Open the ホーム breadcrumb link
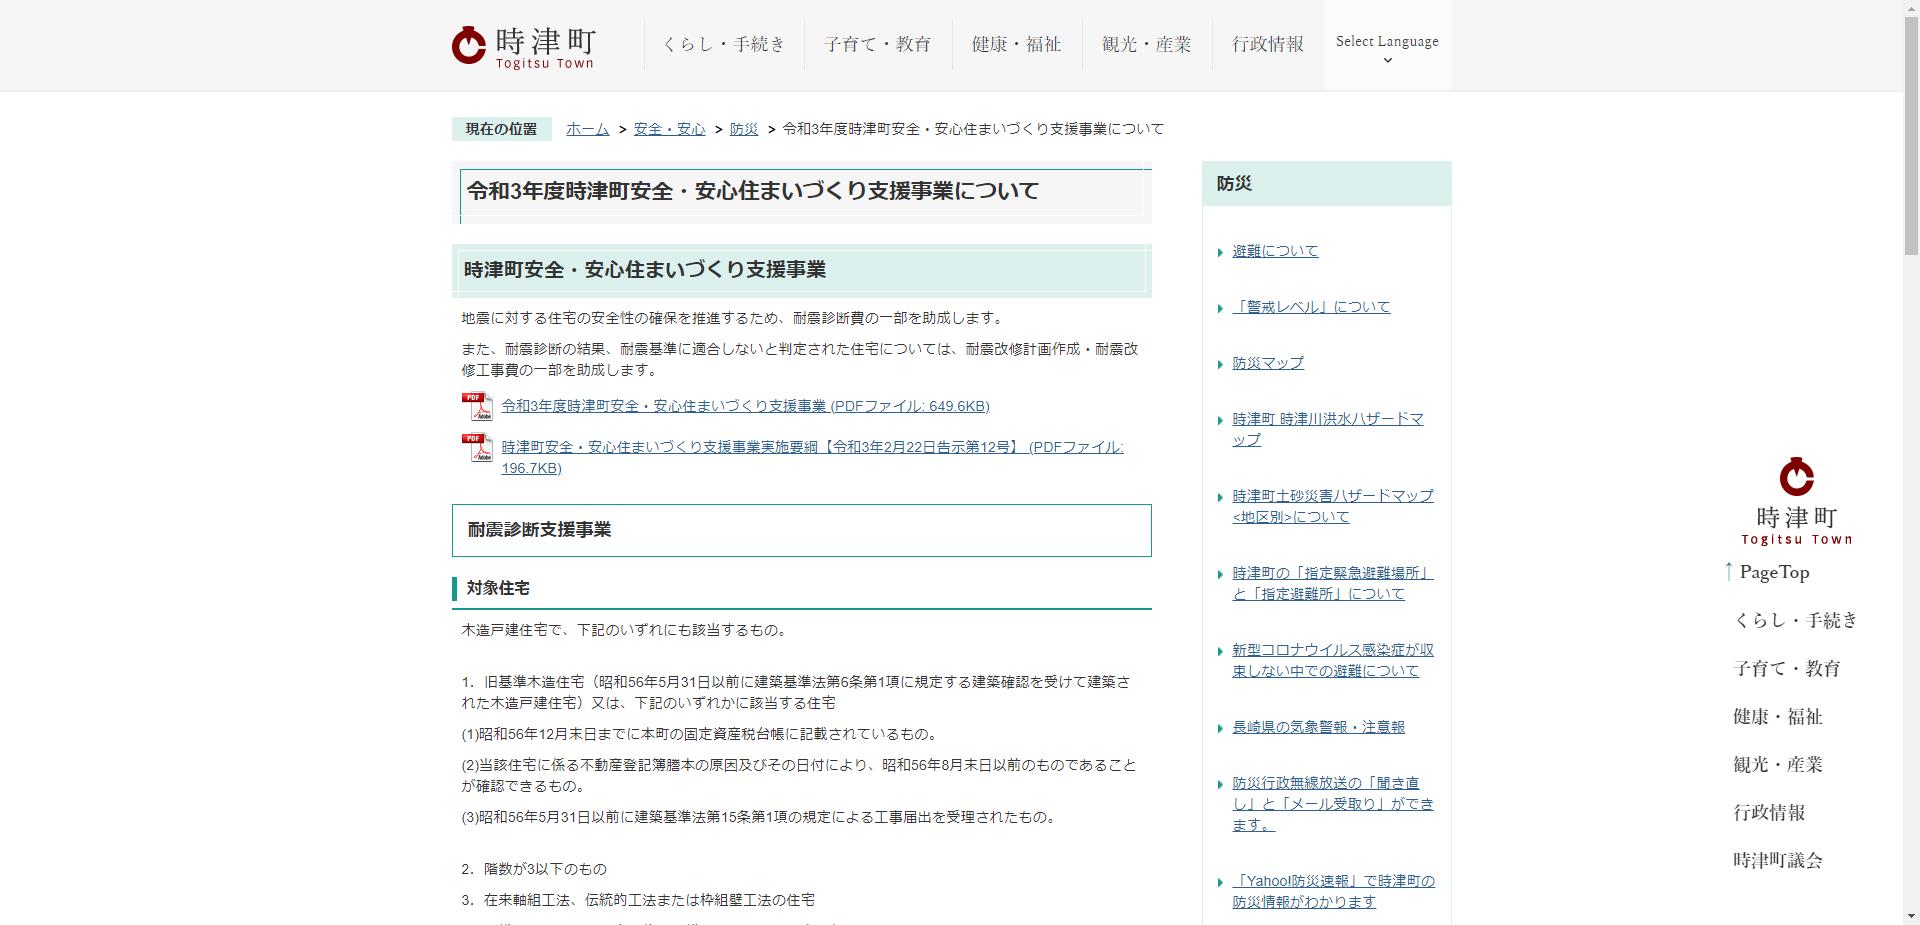 [587, 129]
